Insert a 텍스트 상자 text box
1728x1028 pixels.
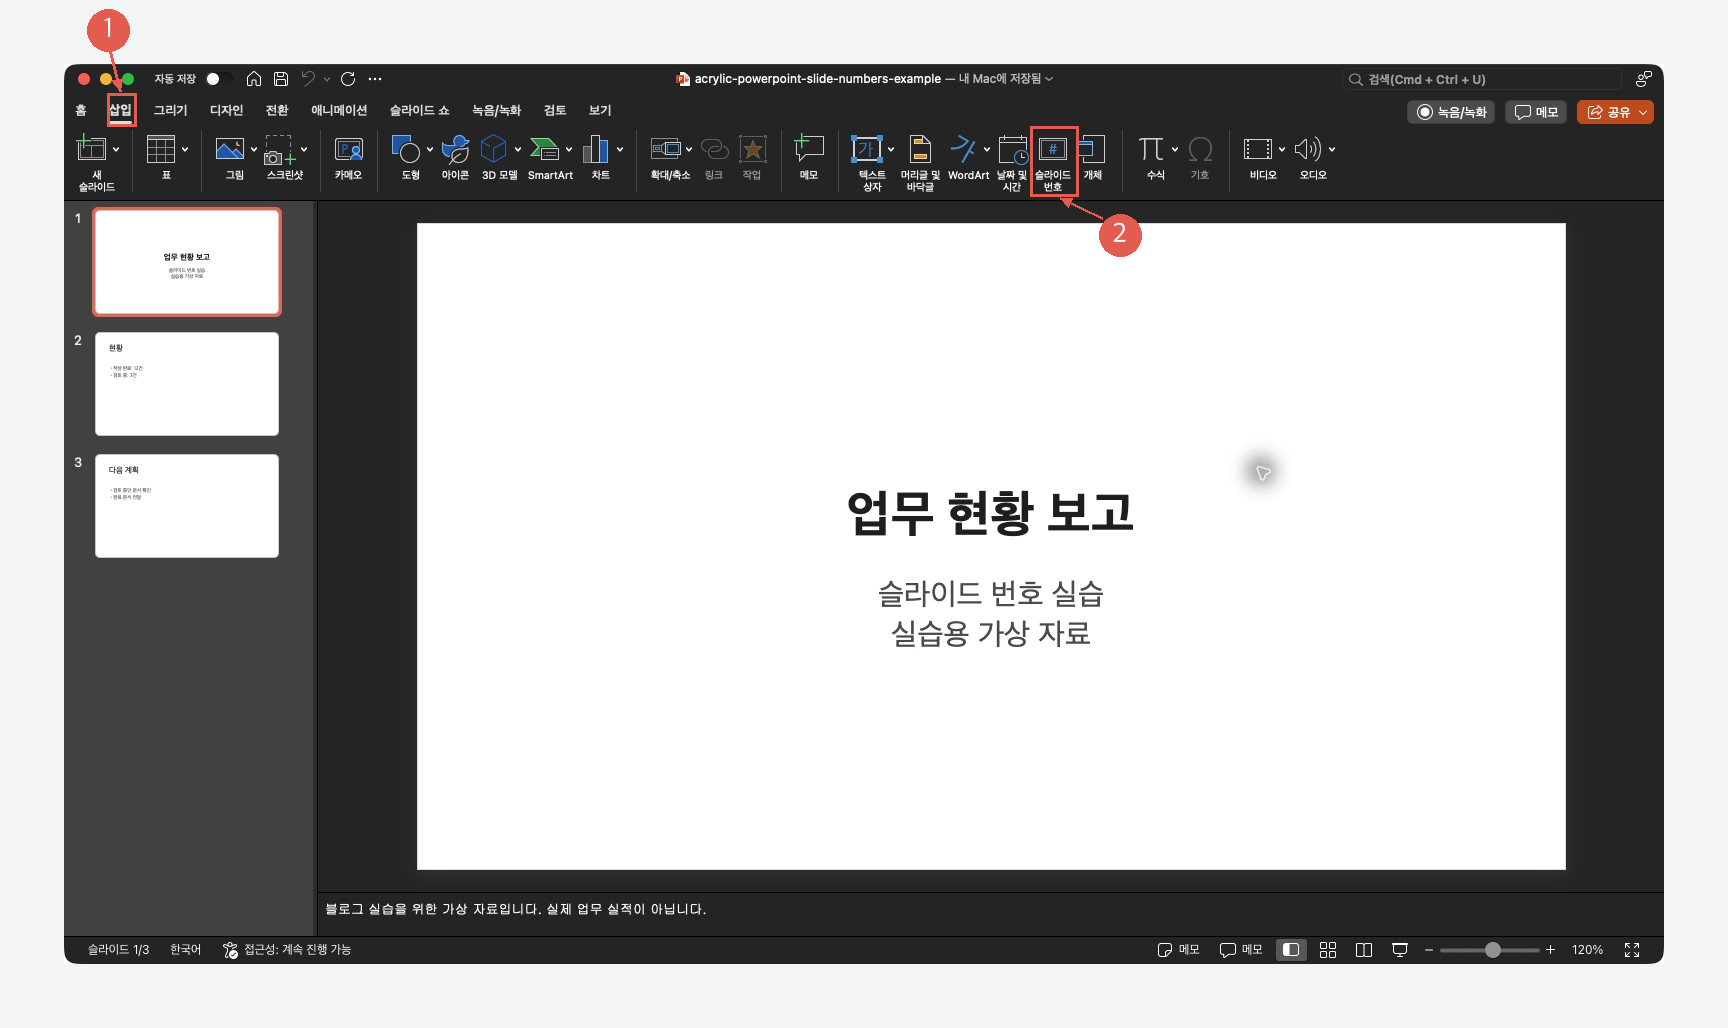866,149
